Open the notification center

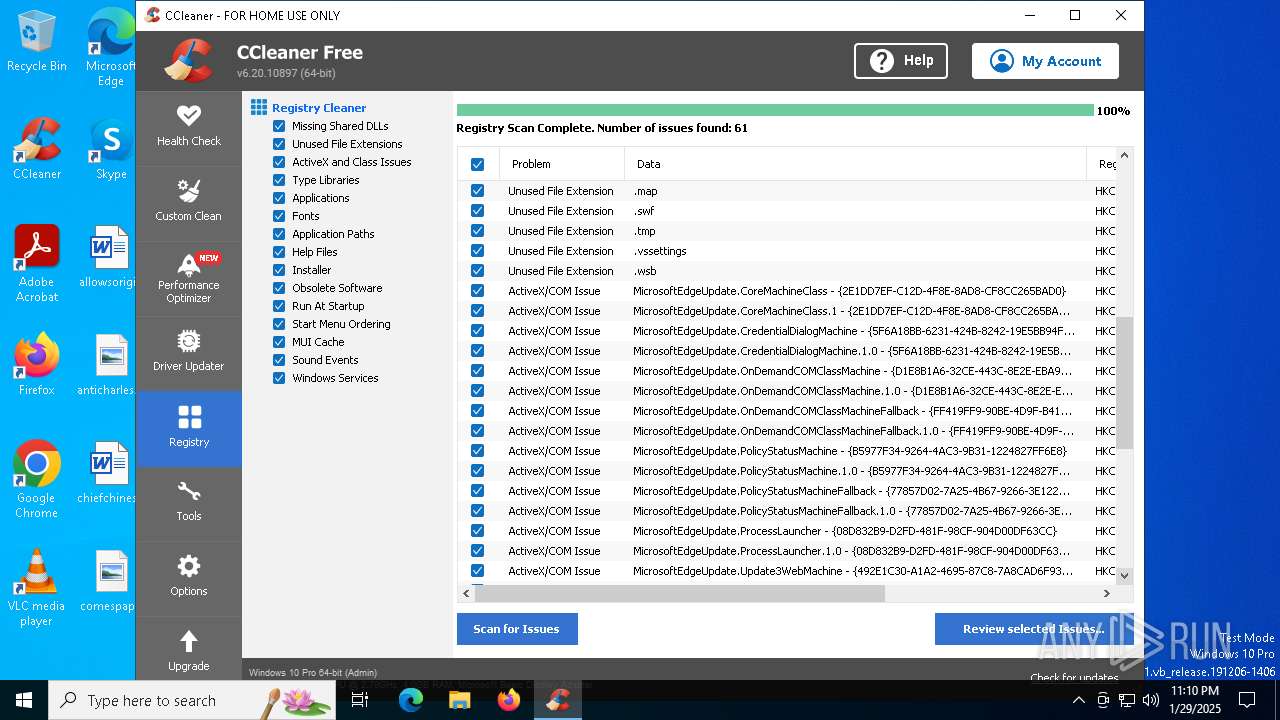[x=1247, y=700]
